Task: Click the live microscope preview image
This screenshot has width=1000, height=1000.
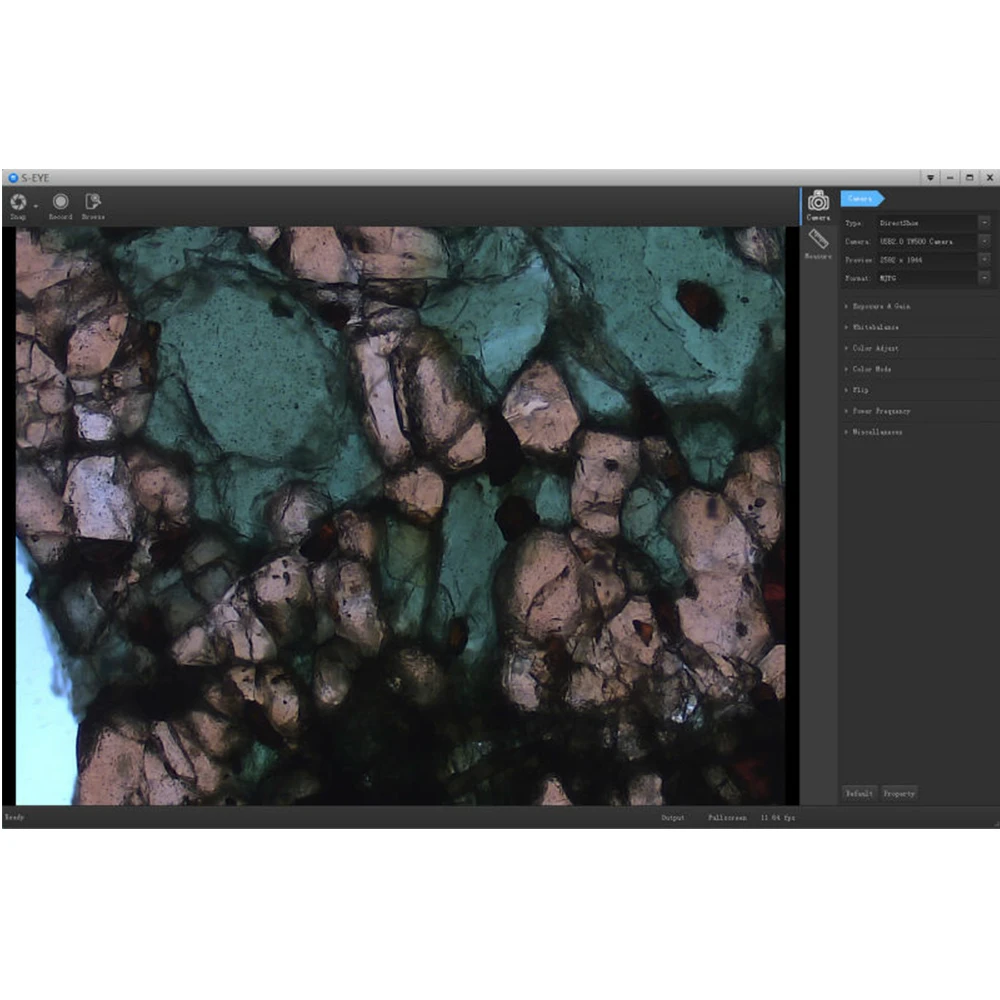Action: coord(401,515)
